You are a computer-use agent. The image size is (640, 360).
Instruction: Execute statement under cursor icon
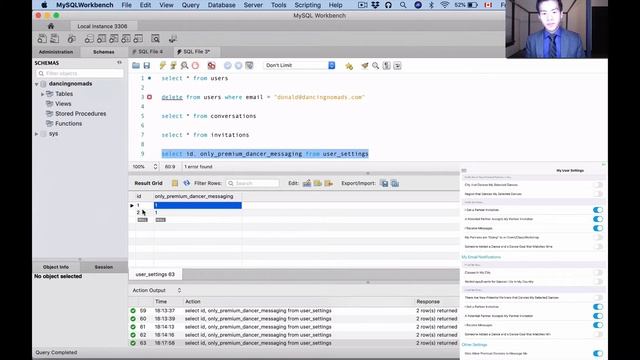point(173,66)
